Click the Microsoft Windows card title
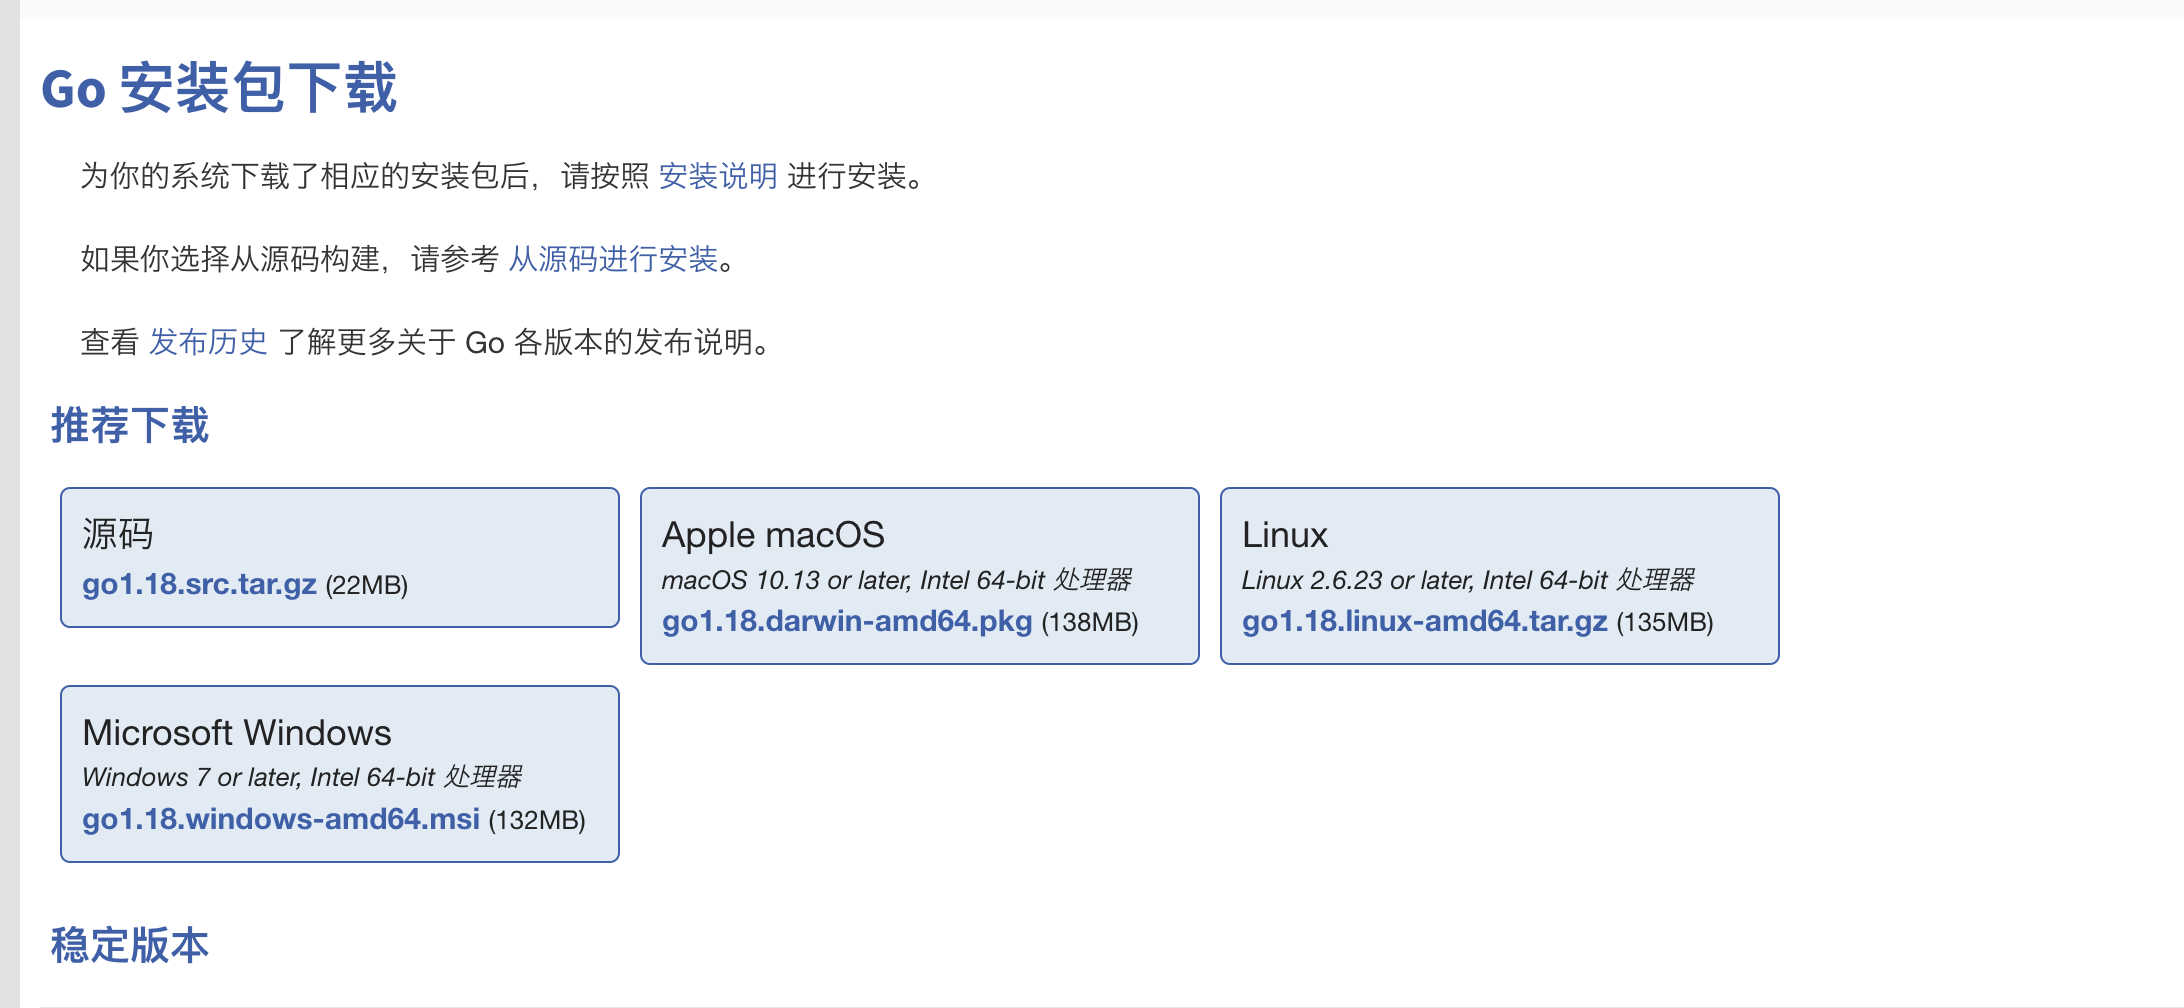Image resolution: width=2184 pixels, height=1008 pixels. tap(237, 733)
